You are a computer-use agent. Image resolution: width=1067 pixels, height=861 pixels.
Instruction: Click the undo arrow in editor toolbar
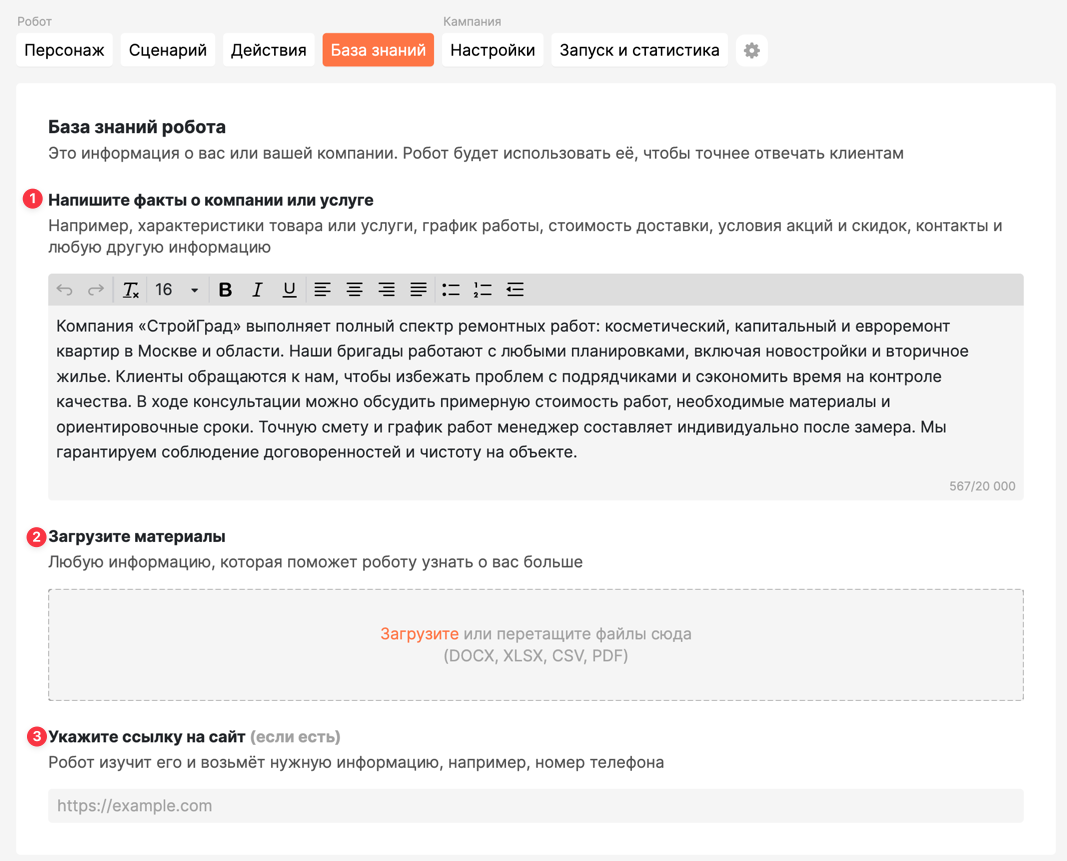[65, 290]
